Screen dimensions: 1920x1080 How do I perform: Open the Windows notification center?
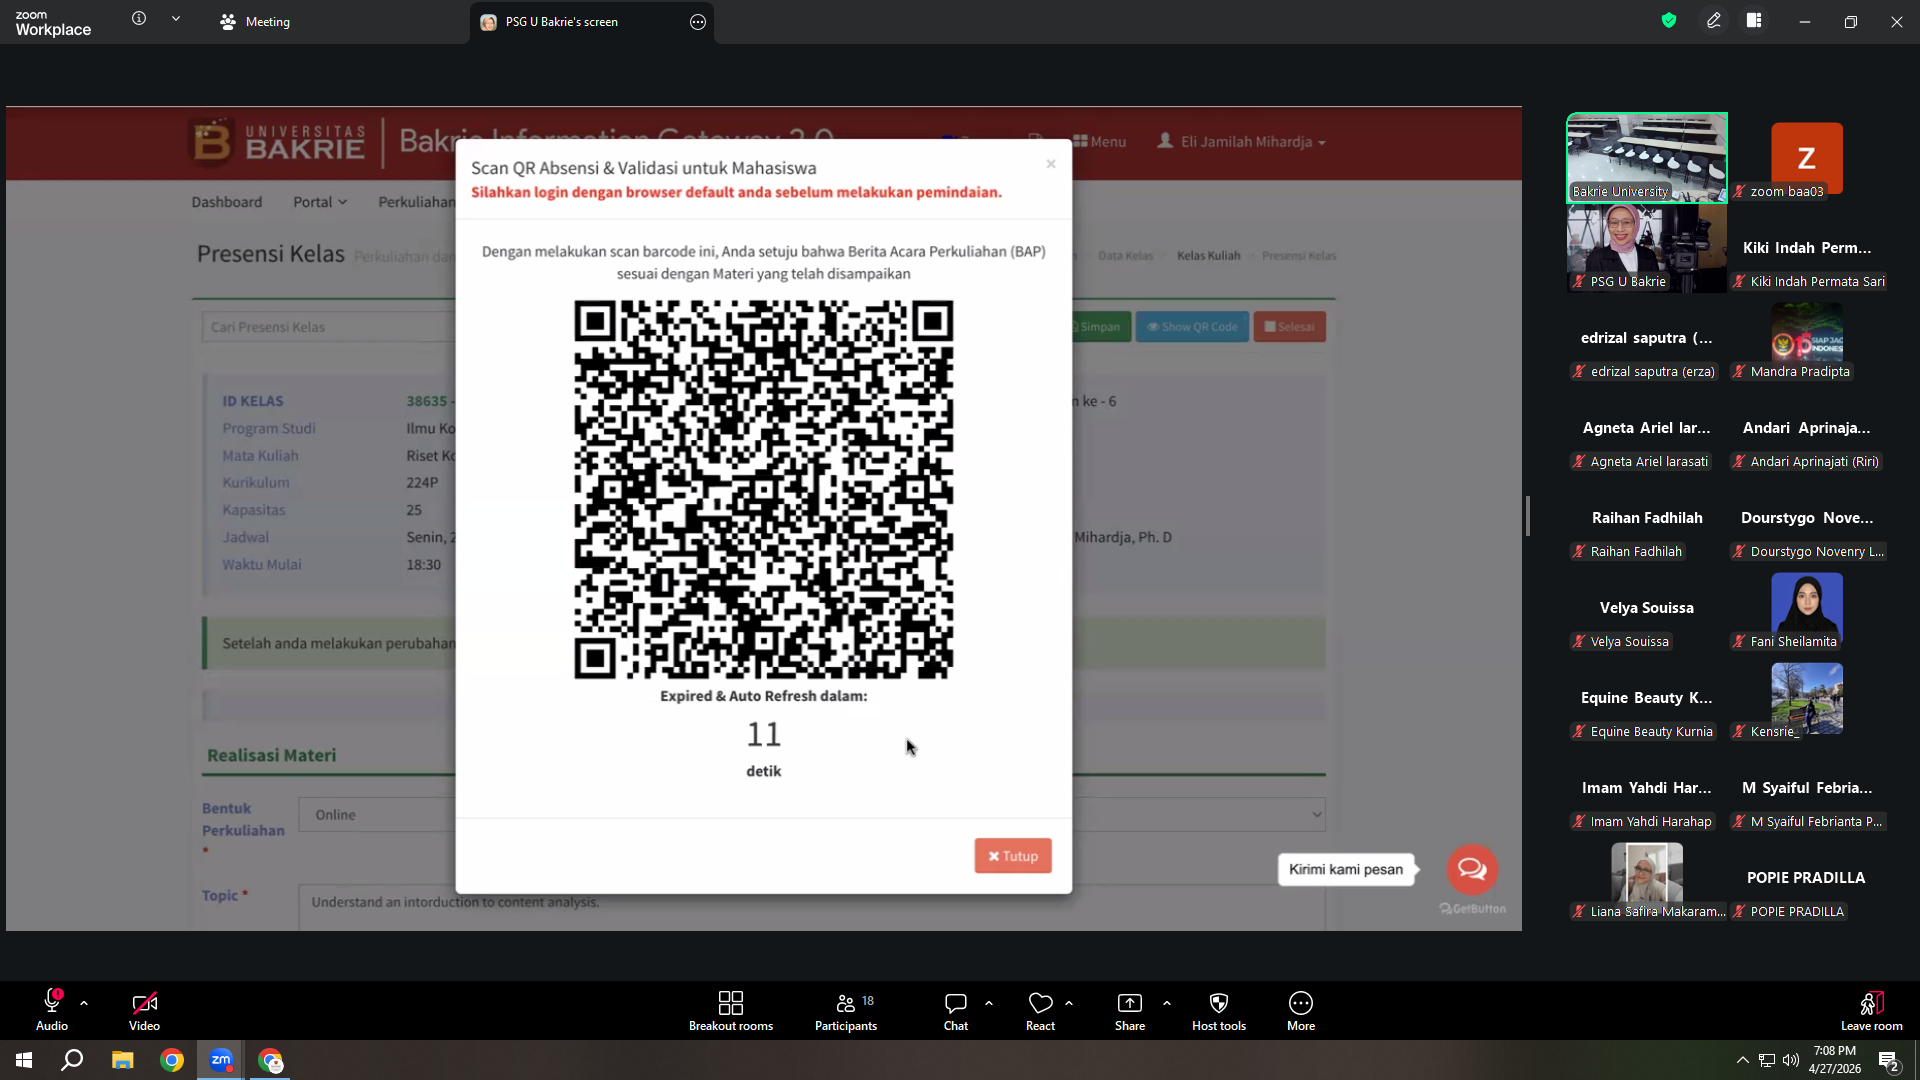pos(1889,1061)
